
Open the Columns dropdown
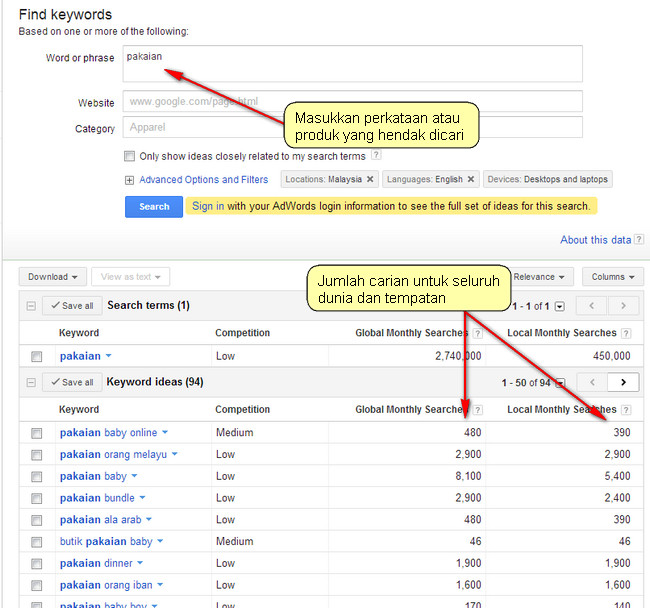(612, 277)
